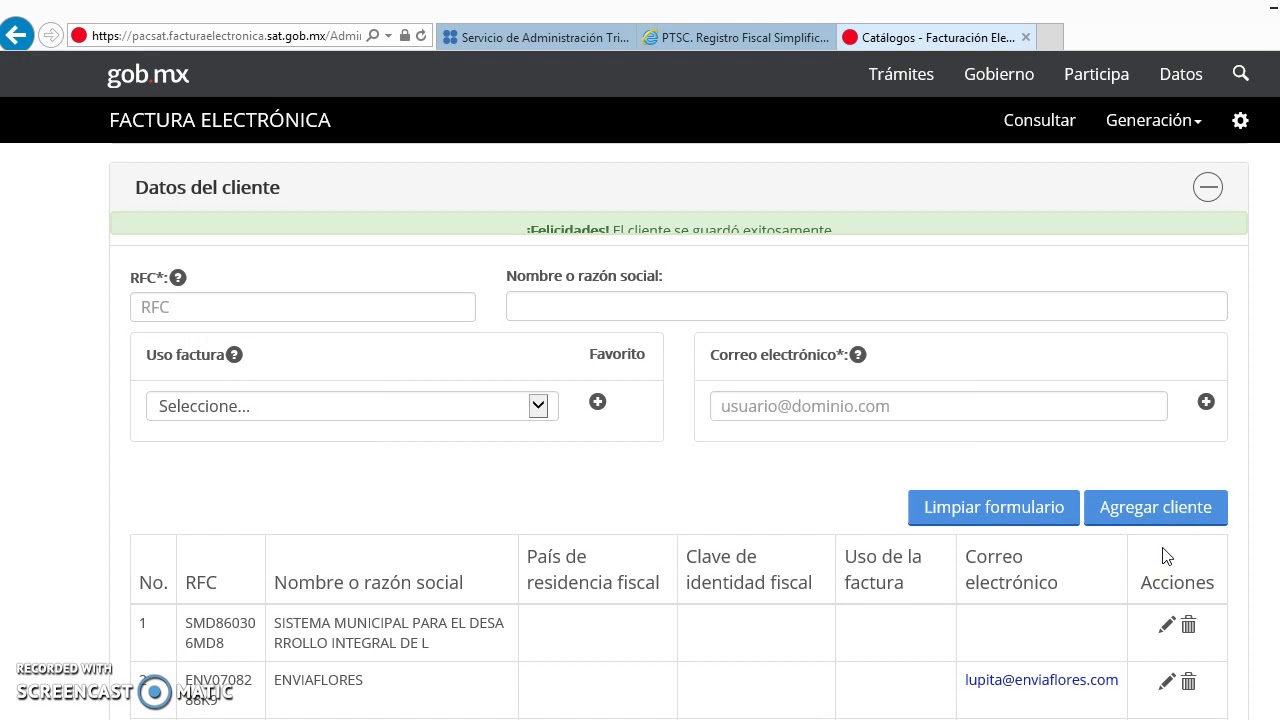Edit the ENVIAFLORES client row

pos(1166,682)
